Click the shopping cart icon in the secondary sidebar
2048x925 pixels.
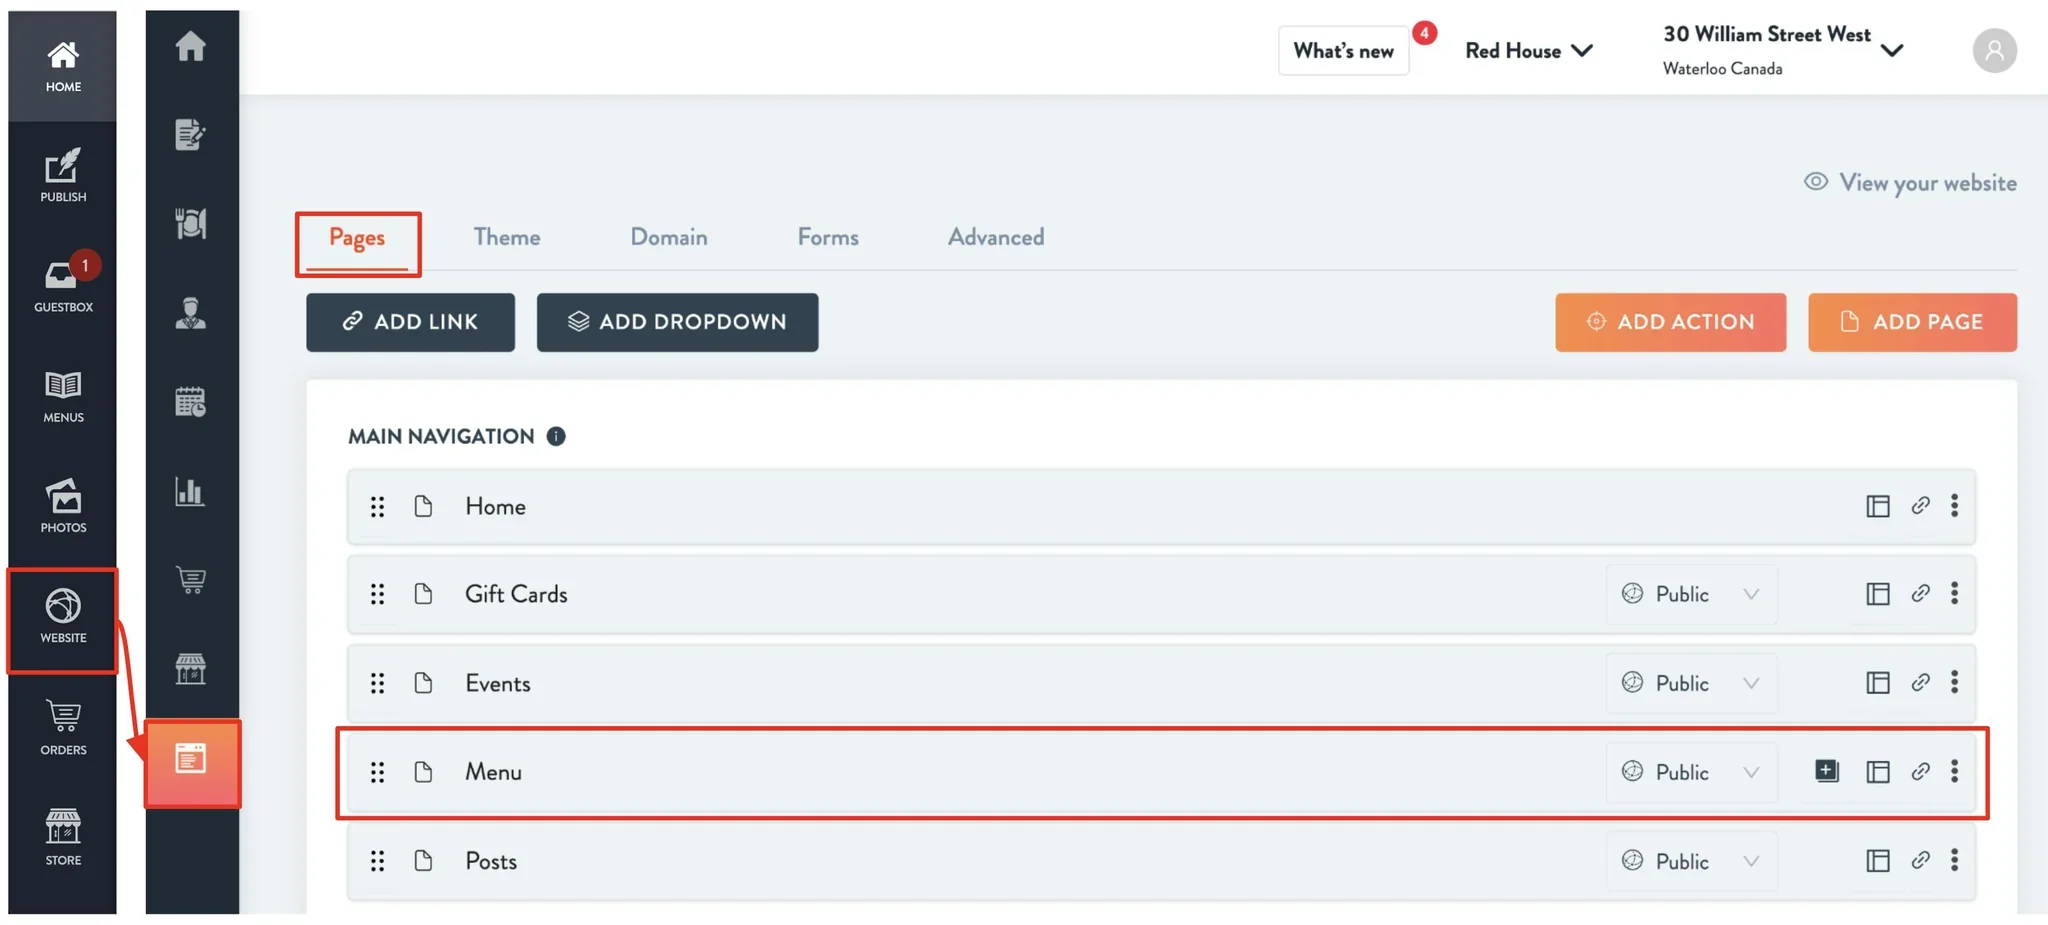tap(191, 580)
